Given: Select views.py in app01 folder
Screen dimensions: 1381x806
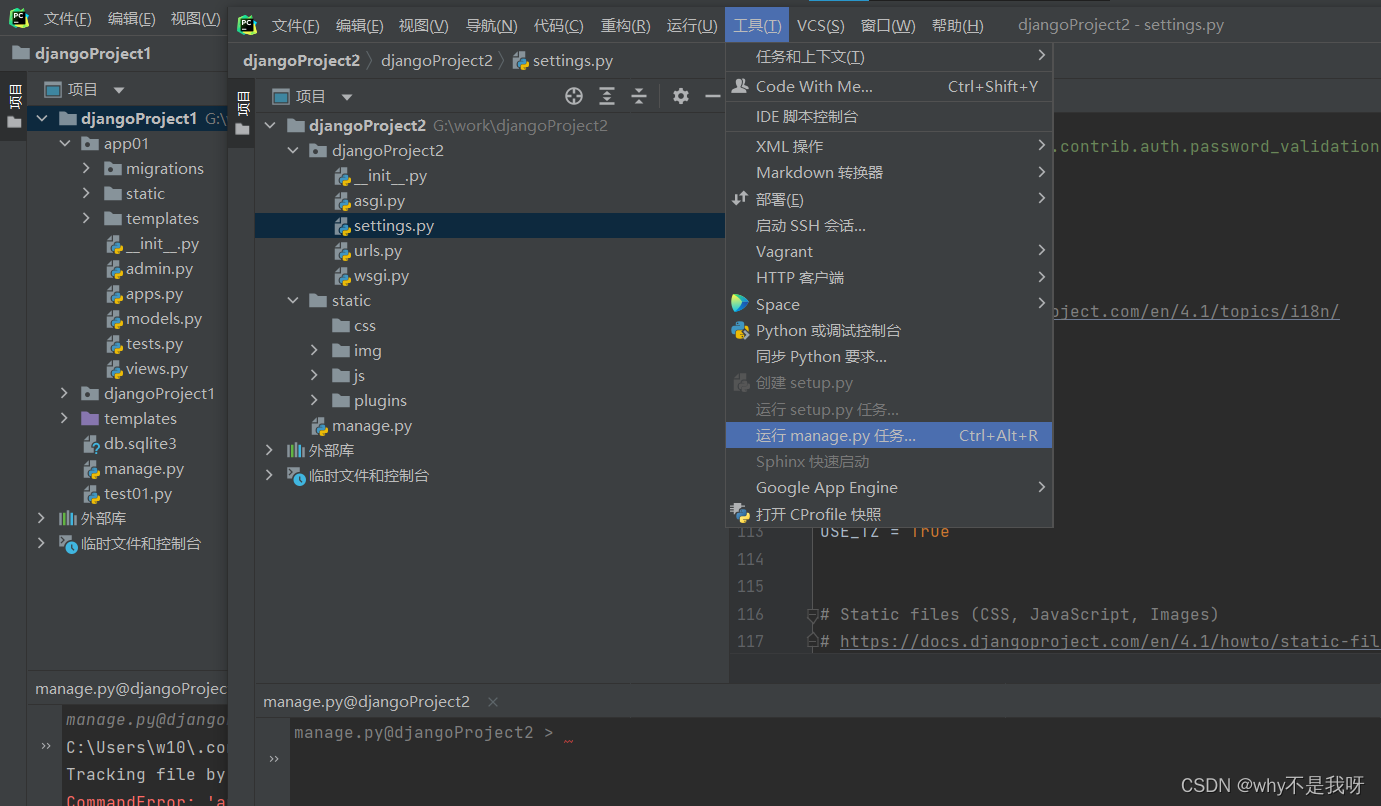Looking at the screenshot, I should pyautogui.click(x=157, y=369).
